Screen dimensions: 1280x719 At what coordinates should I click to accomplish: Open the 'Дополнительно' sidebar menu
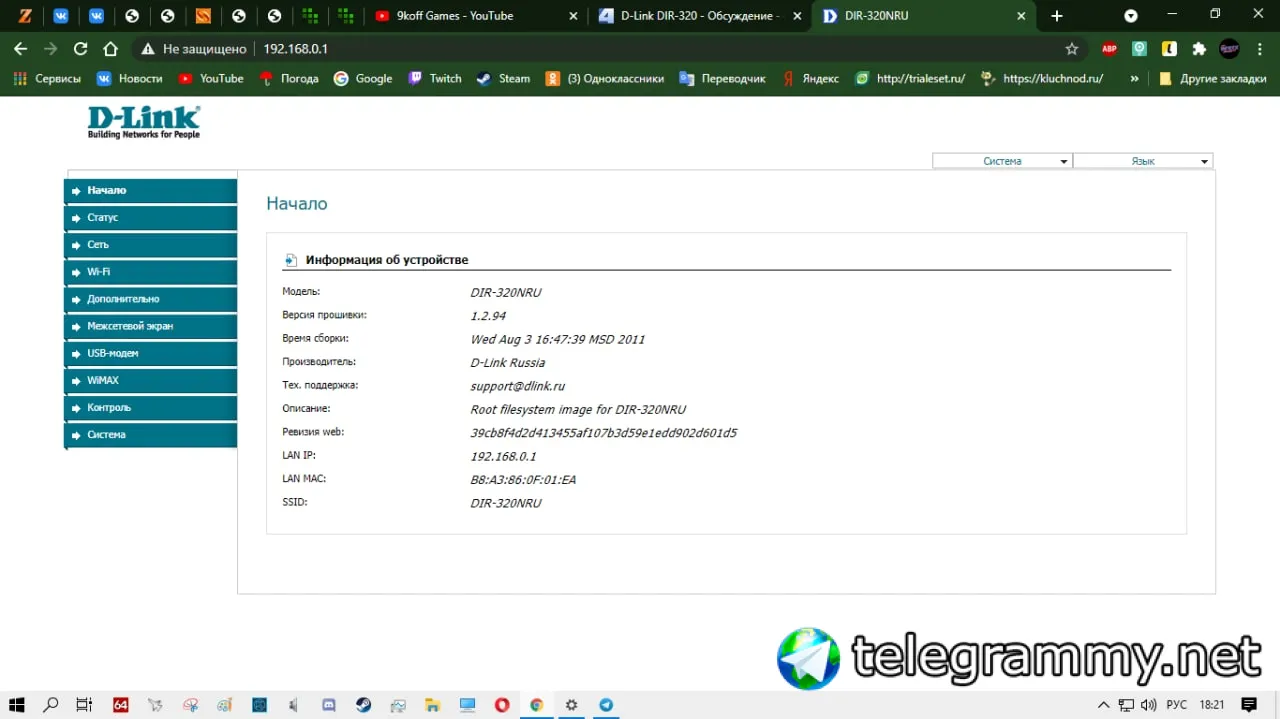pos(151,299)
